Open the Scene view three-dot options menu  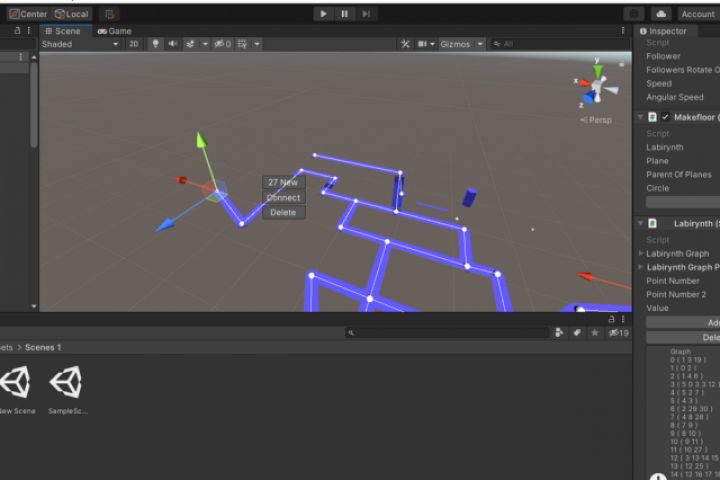pyautogui.click(x=623, y=30)
